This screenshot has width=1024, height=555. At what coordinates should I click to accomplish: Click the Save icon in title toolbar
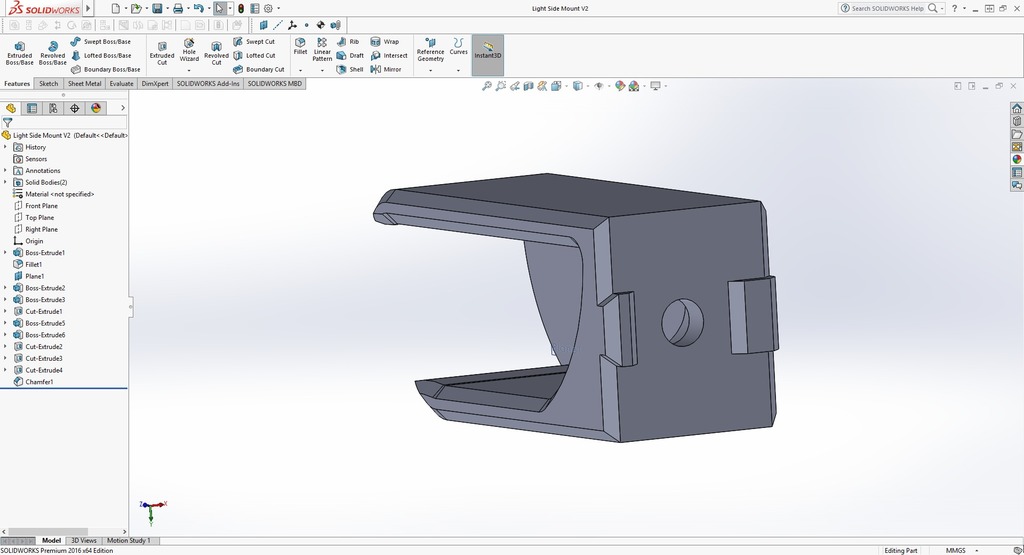[157, 8]
